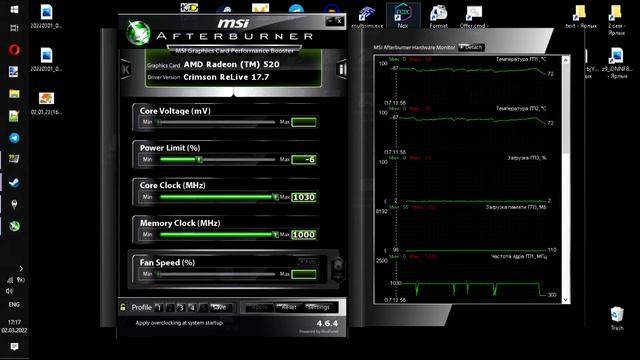Select Profile slot 2
Viewport: 640px width, 360px height.
pos(170,307)
